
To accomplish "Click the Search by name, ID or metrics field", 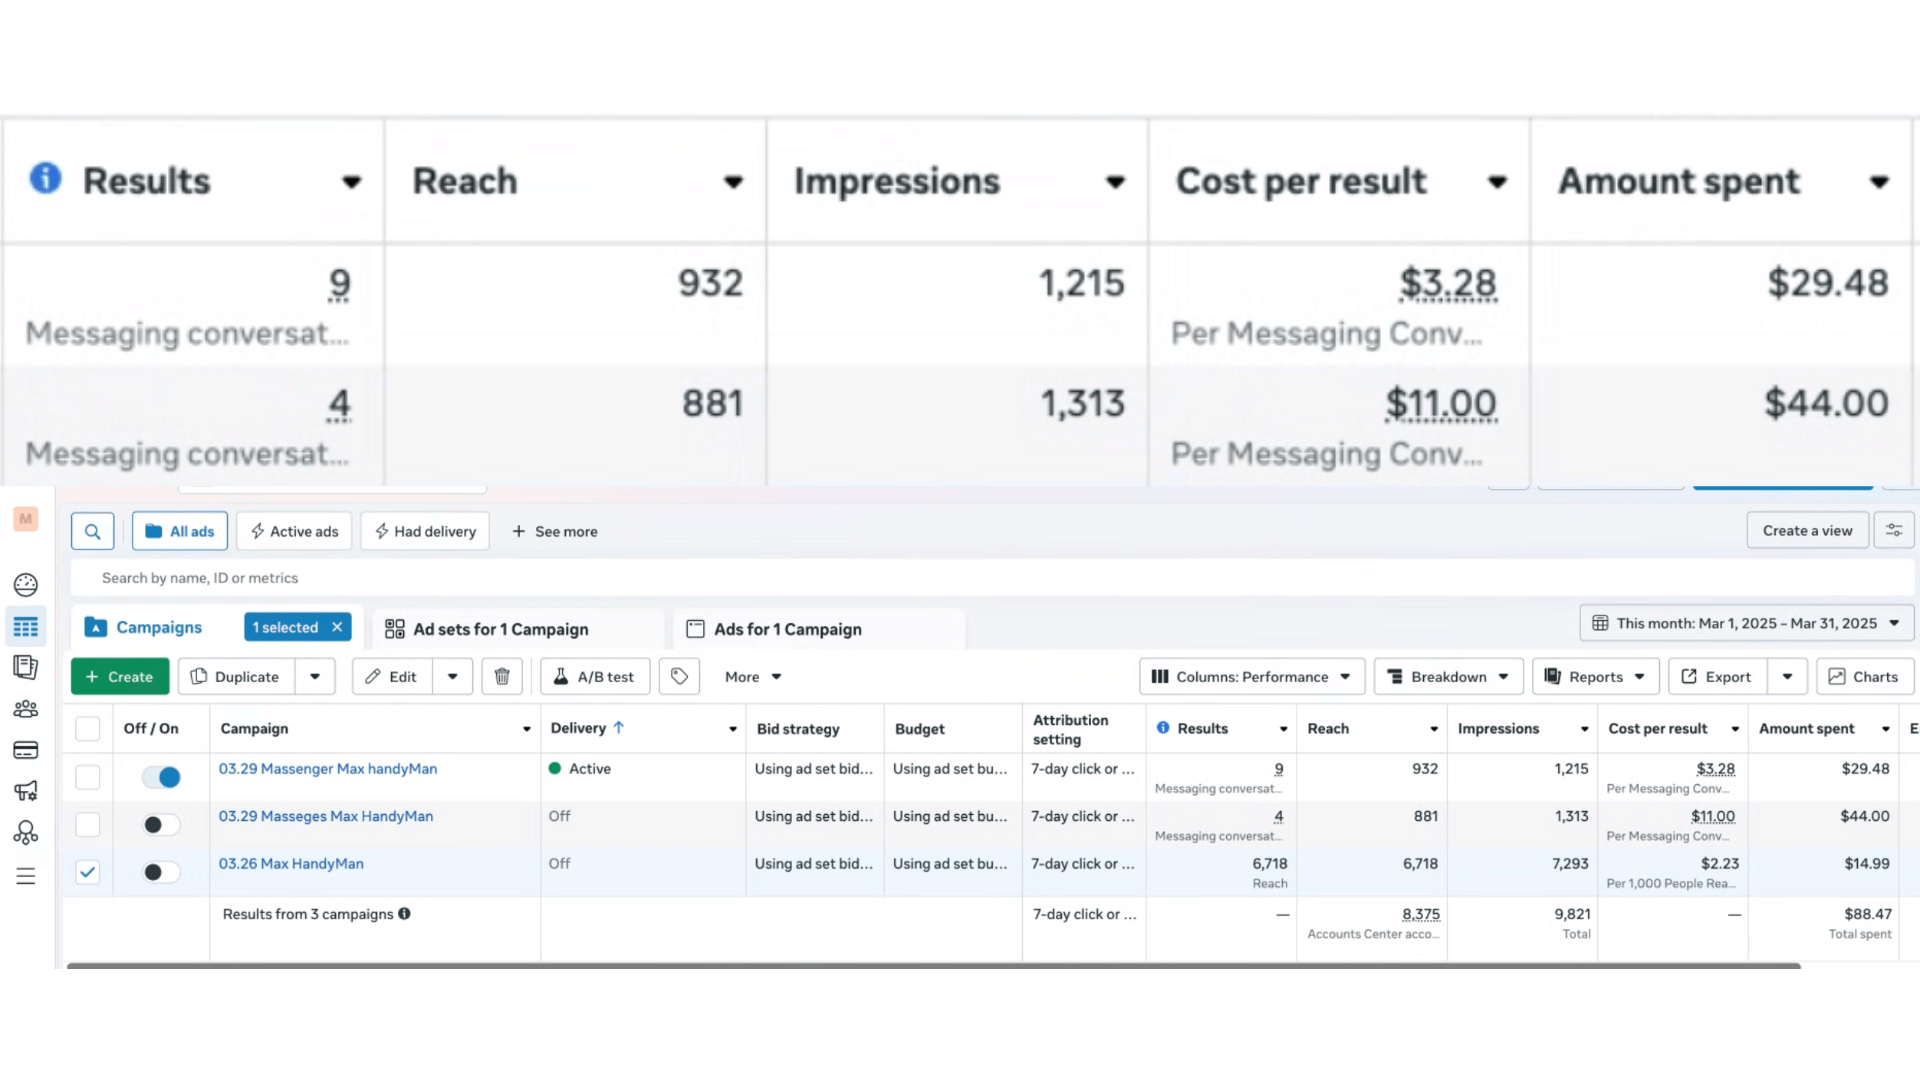I will point(990,578).
